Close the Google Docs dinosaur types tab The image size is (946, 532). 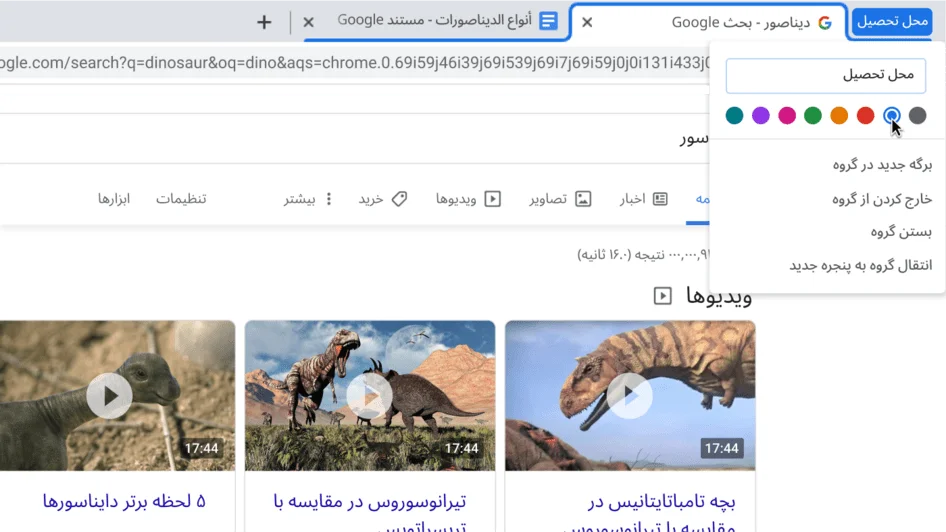[308, 22]
